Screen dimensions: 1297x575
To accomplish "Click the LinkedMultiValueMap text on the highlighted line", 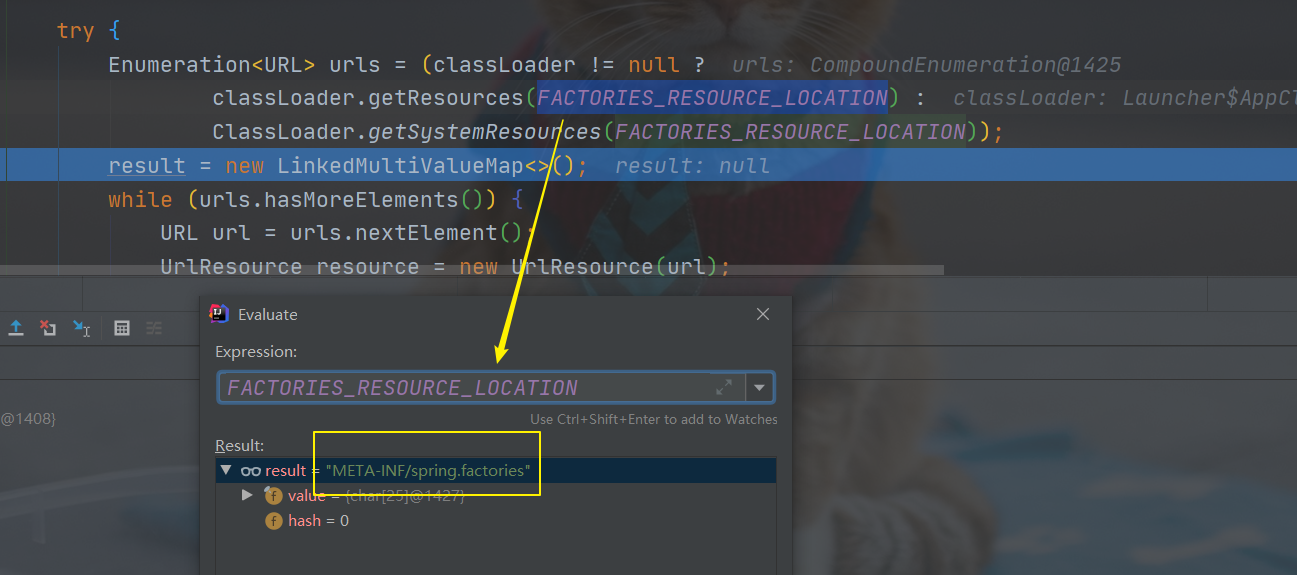I will [400, 165].
